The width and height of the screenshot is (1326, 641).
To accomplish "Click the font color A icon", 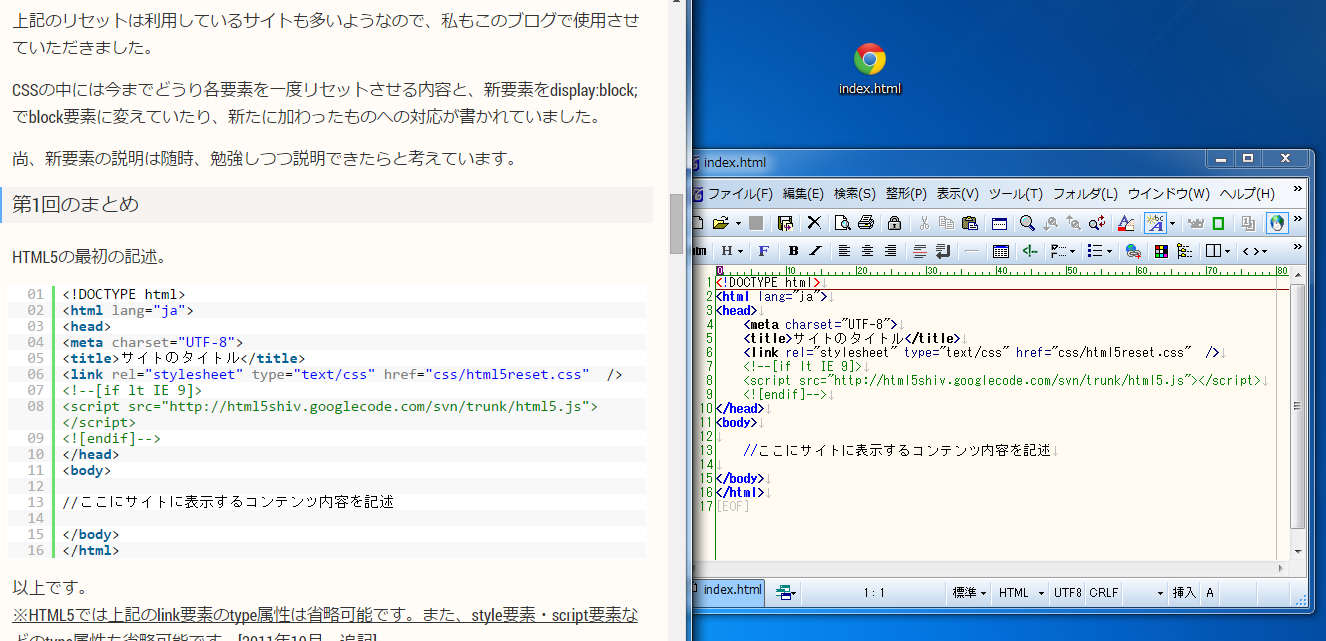I will click(x=1126, y=223).
